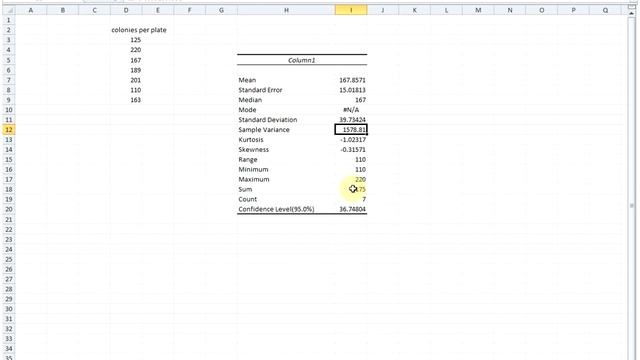Select the value 39.73424

(351, 120)
